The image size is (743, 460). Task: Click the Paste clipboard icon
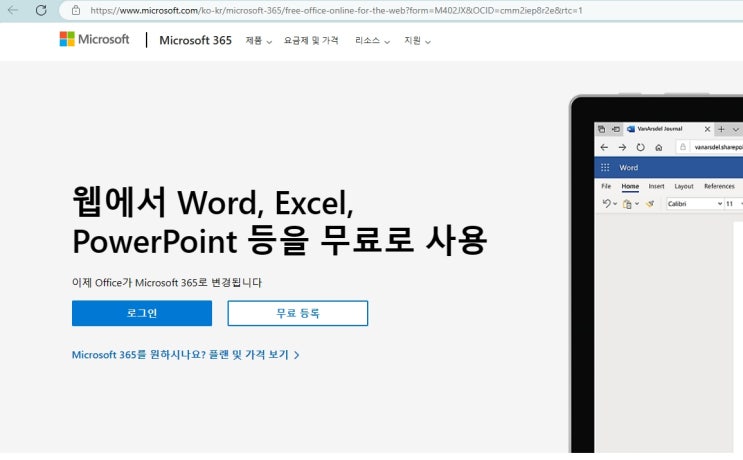[x=627, y=204]
